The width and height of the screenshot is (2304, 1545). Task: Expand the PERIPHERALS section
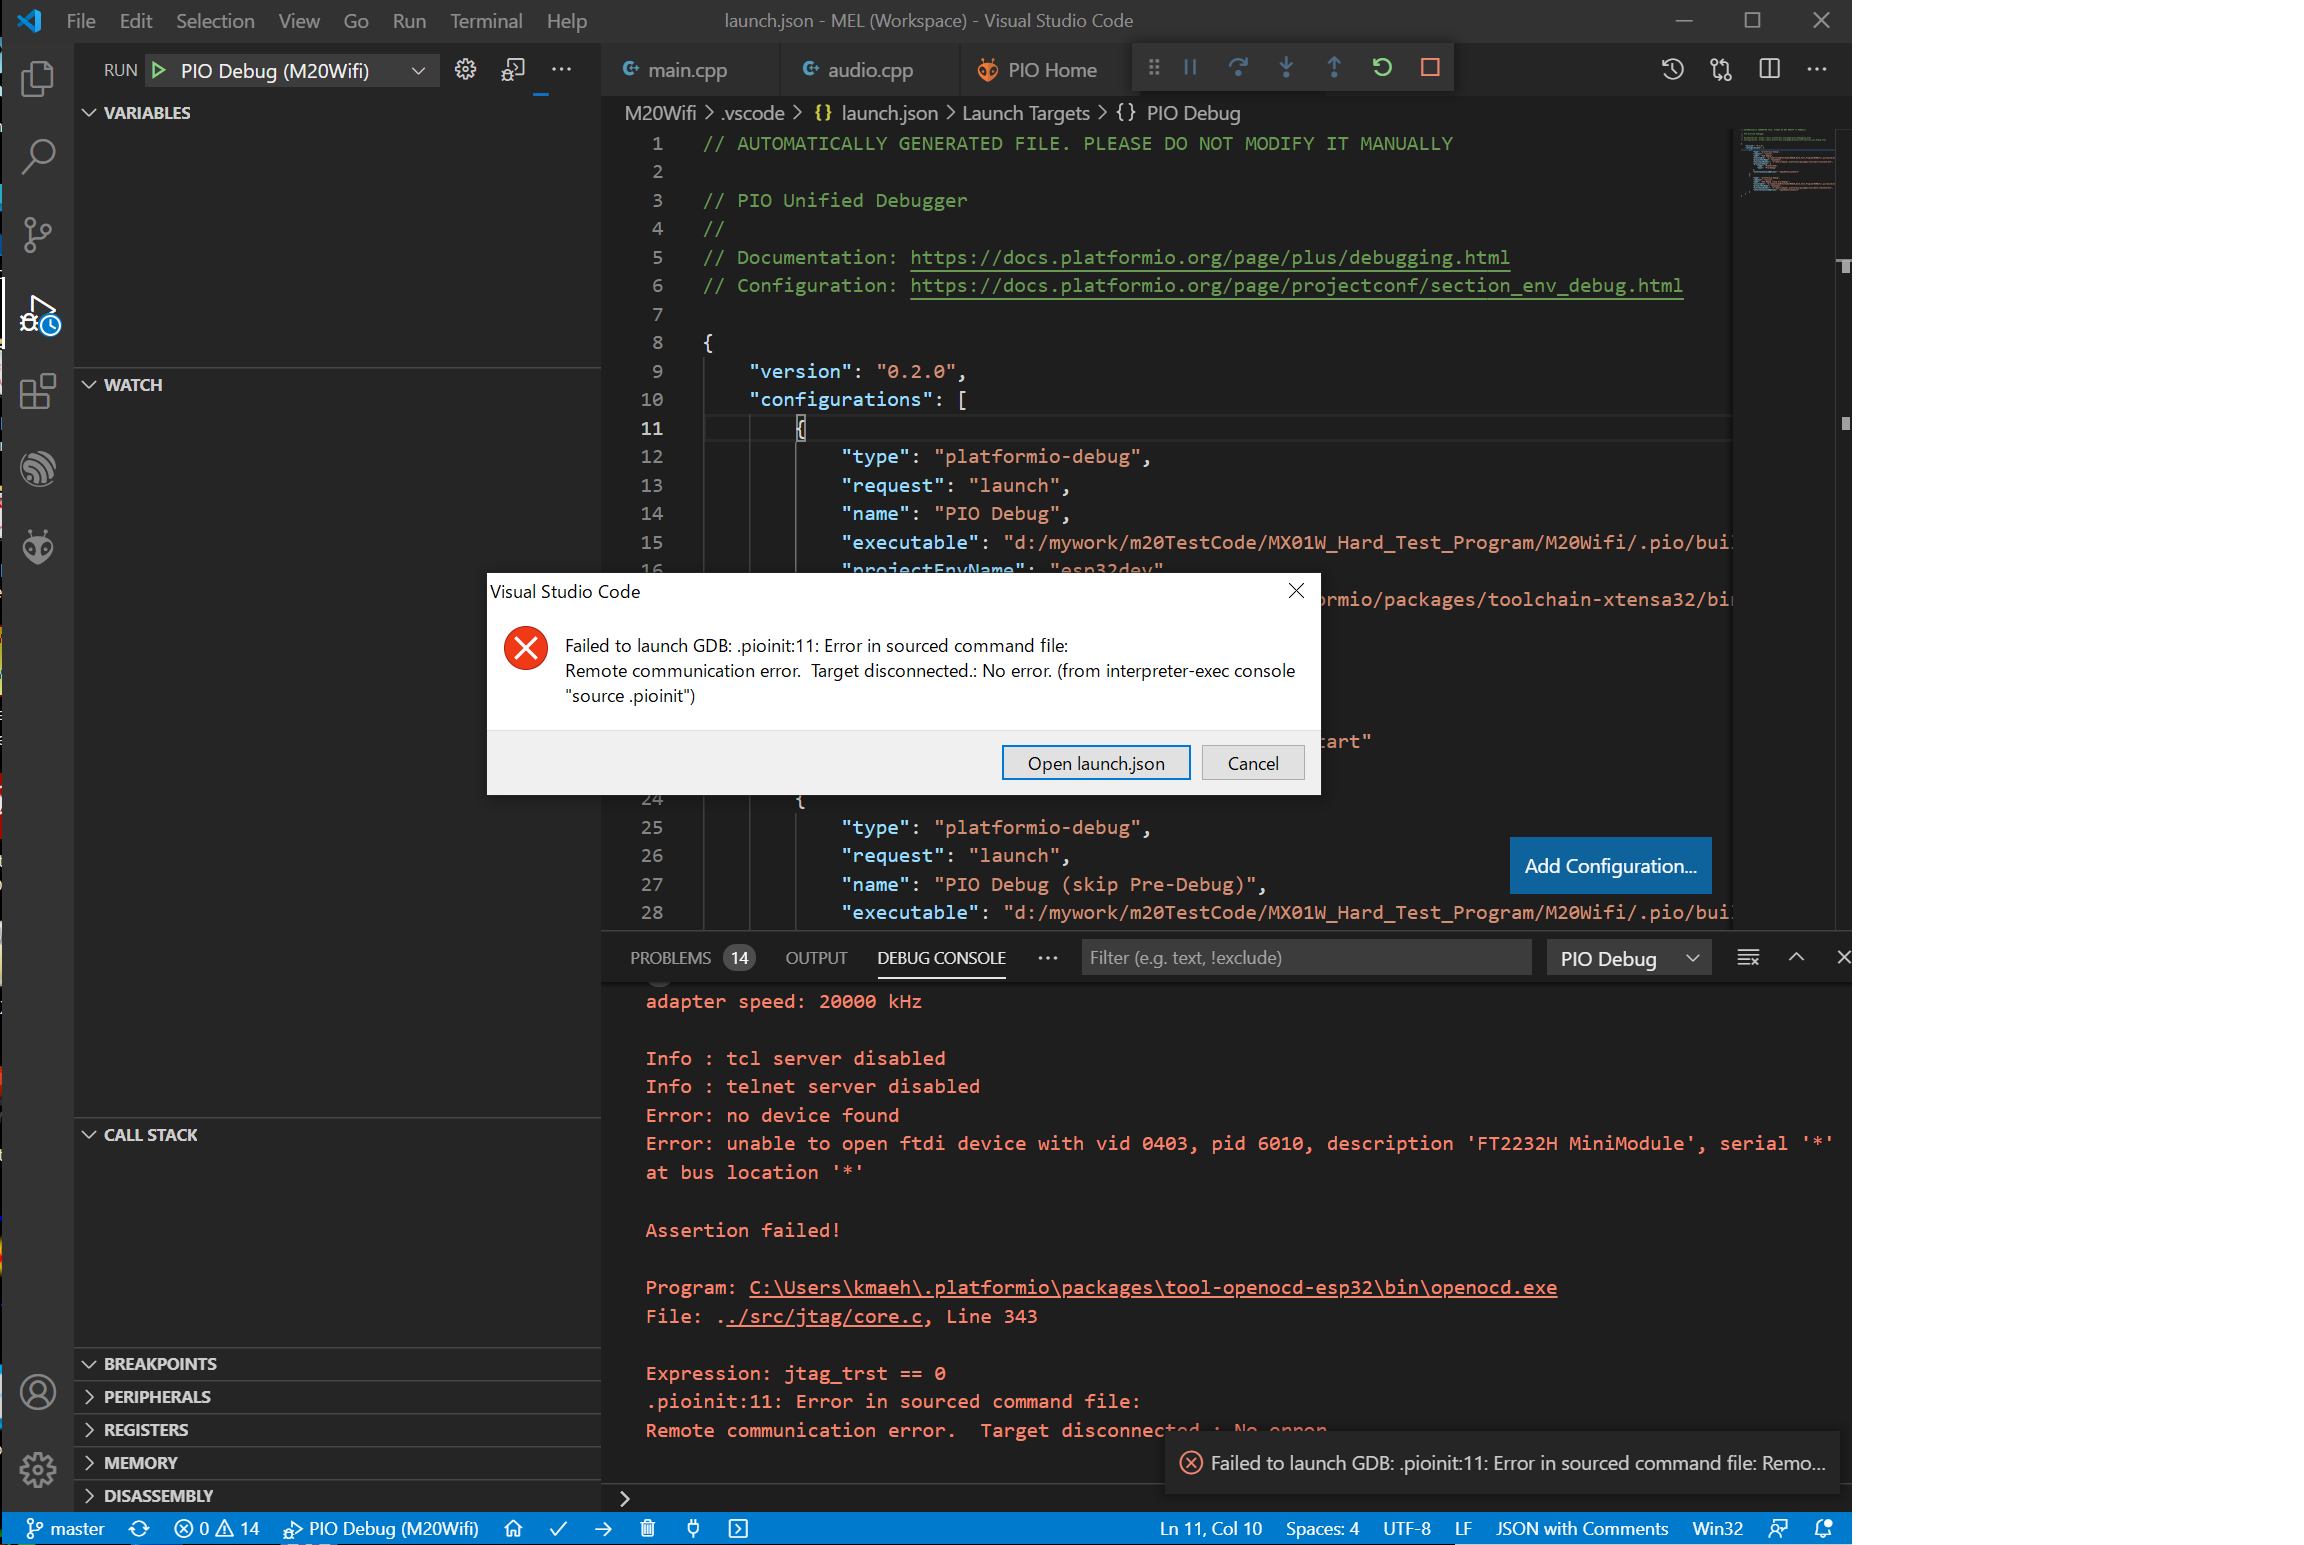(157, 1397)
